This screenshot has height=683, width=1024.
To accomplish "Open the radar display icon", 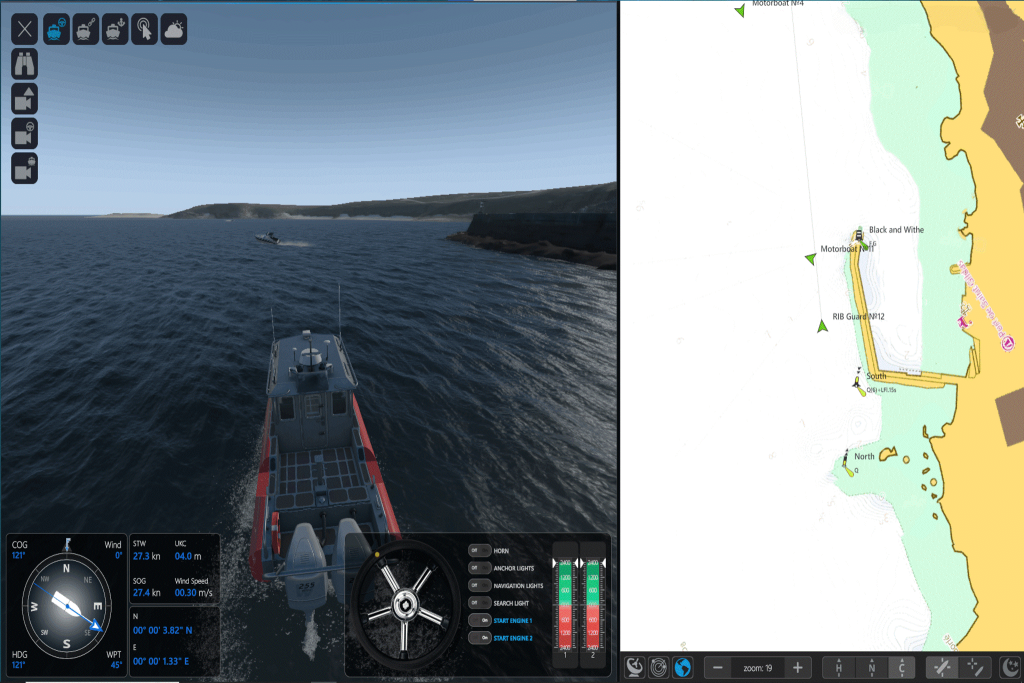I will (659, 667).
